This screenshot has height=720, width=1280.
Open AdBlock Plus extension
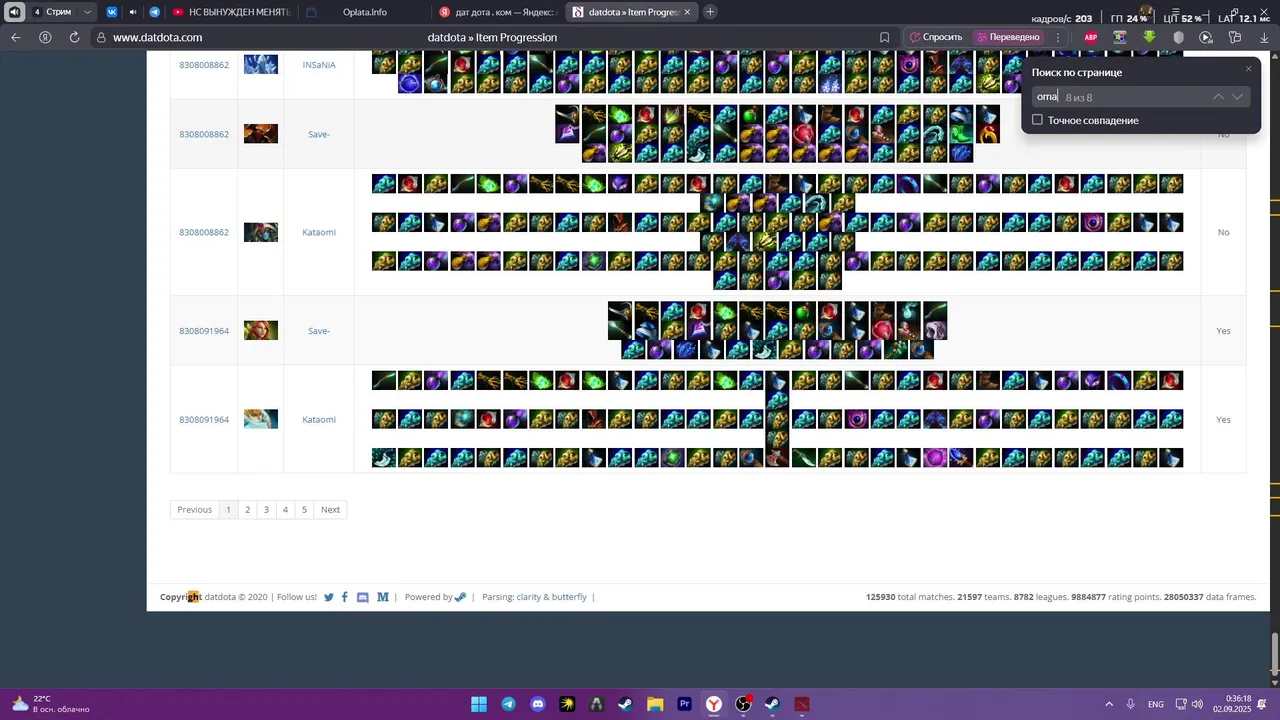click(x=1091, y=37)
